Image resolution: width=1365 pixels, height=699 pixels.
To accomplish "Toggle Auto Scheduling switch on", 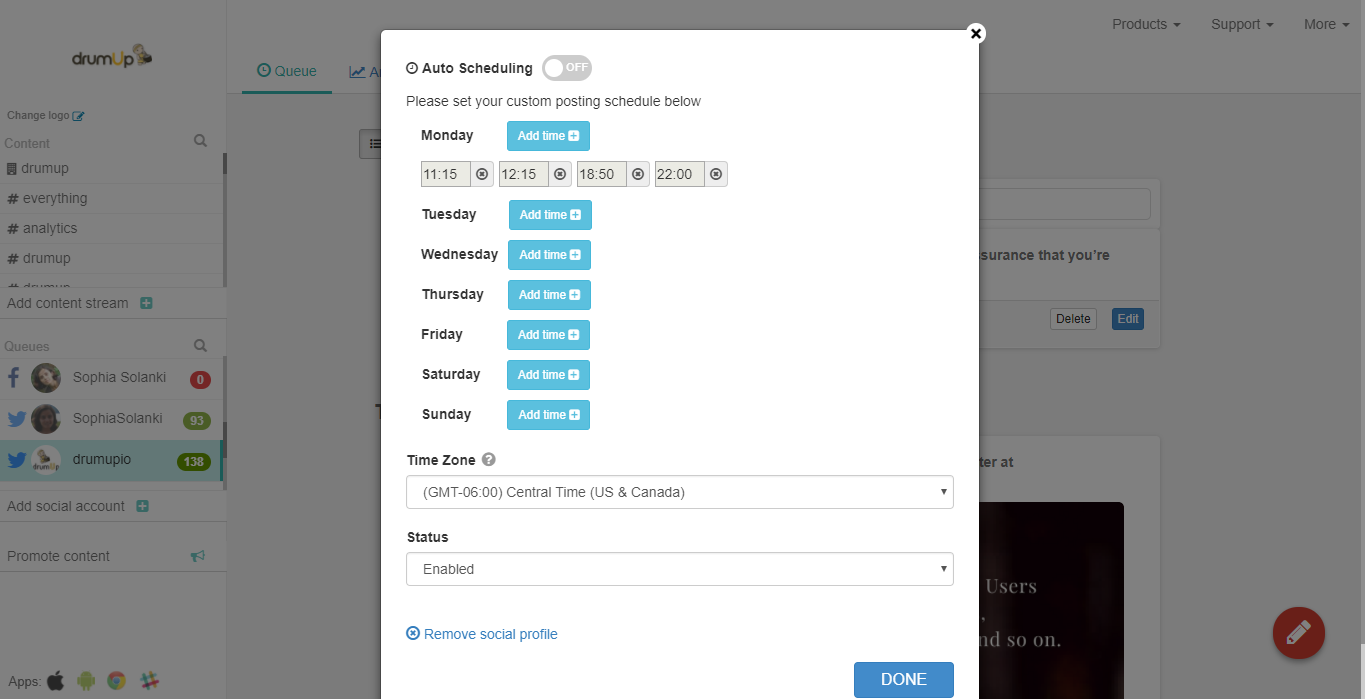I will coord(567,68).
